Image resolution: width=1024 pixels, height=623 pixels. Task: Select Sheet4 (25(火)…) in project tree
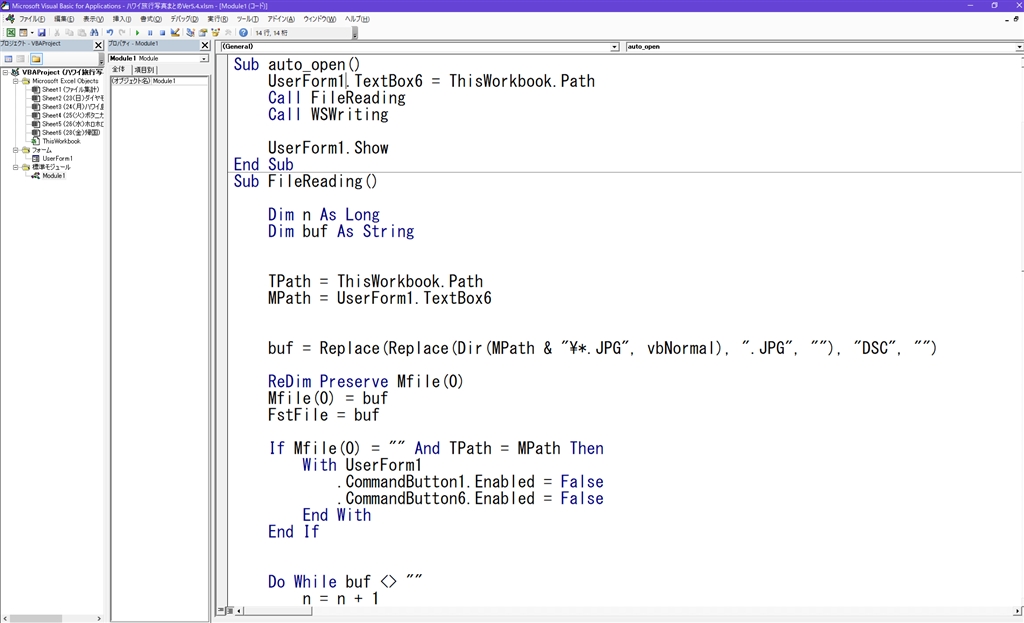[67, 116]
